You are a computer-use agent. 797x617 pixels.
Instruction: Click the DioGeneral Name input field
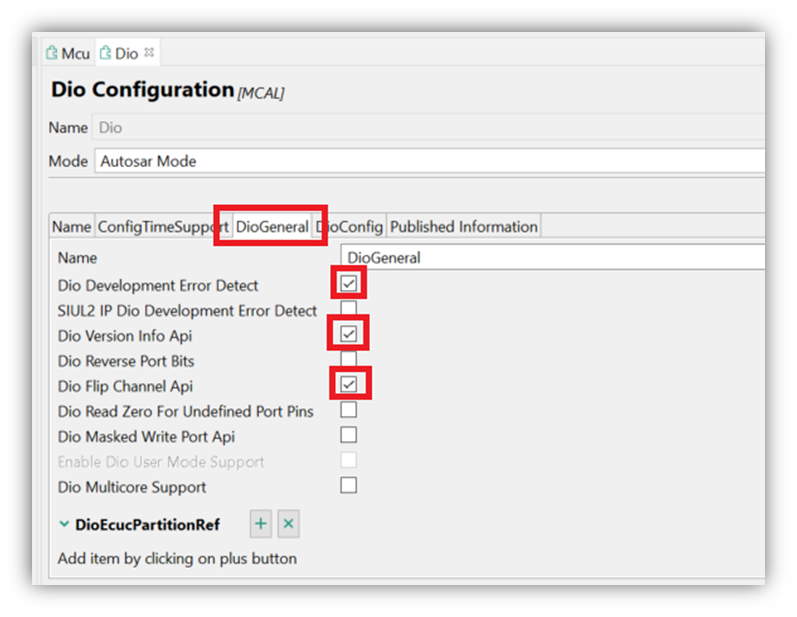pos(552,258)
